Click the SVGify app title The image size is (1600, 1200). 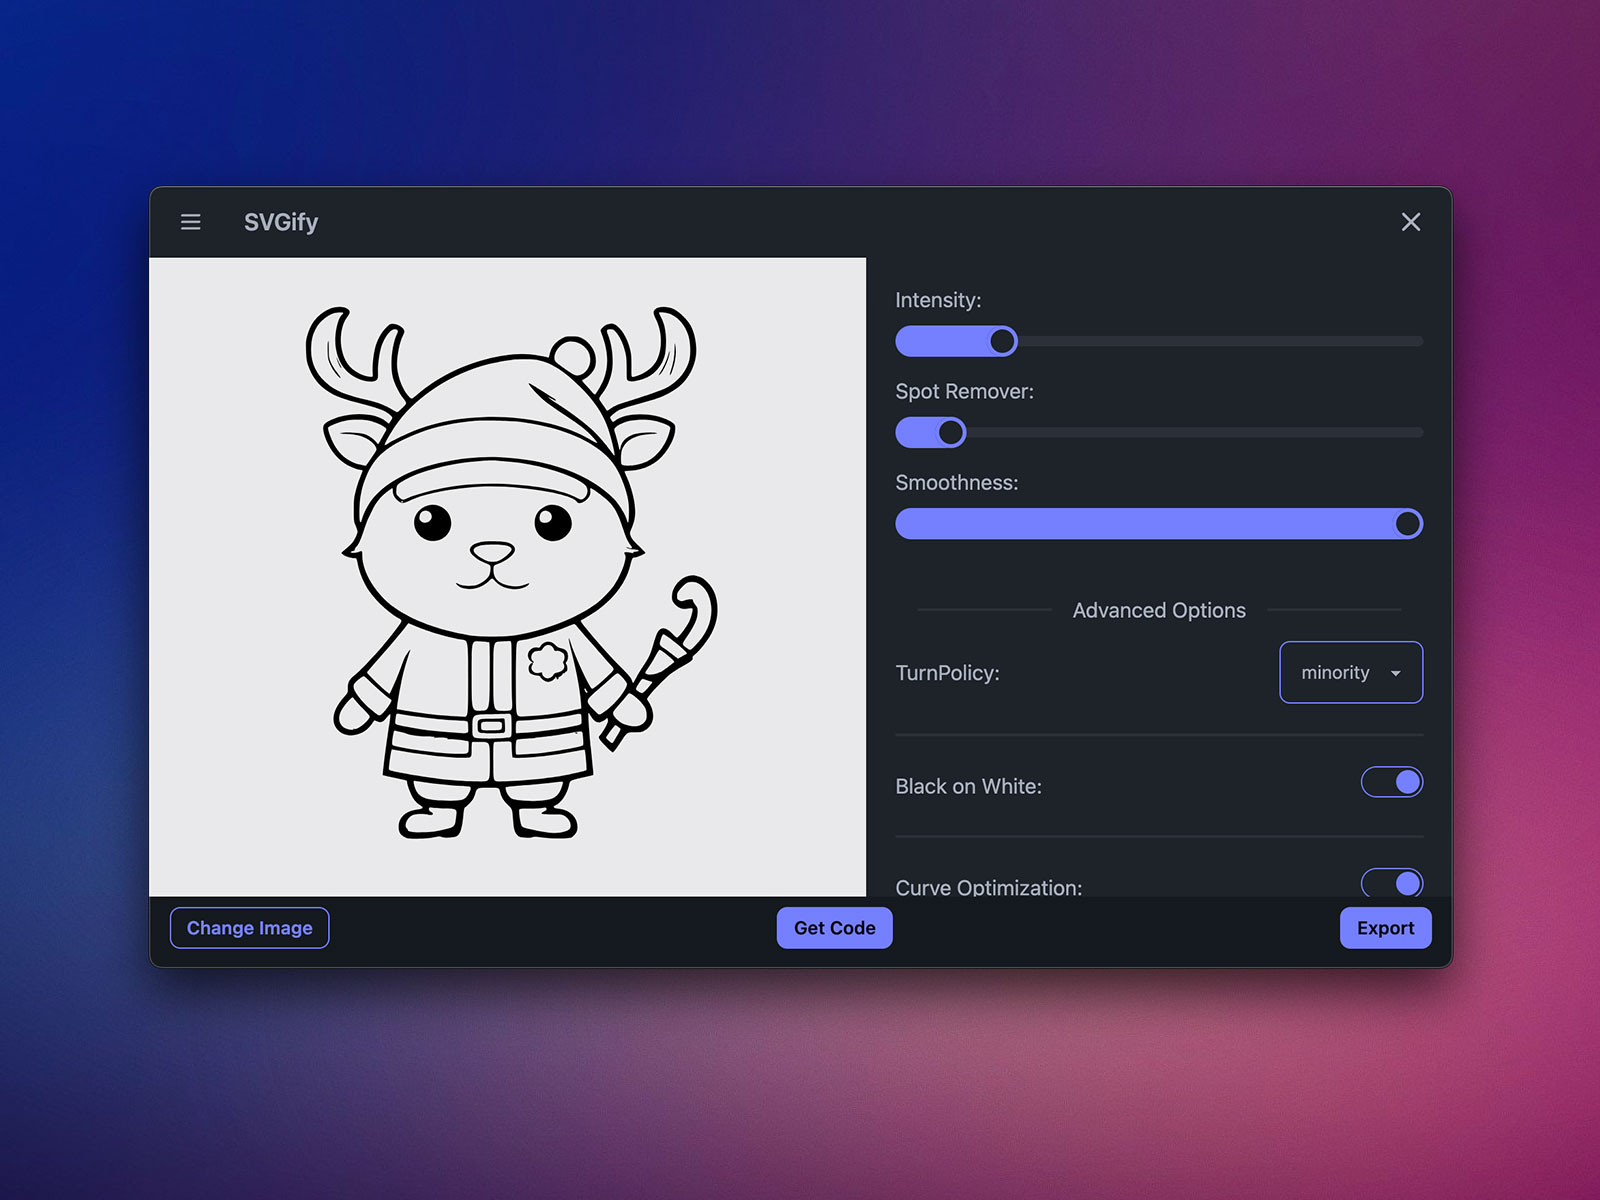pyautogui.click(x=281, y=222)
